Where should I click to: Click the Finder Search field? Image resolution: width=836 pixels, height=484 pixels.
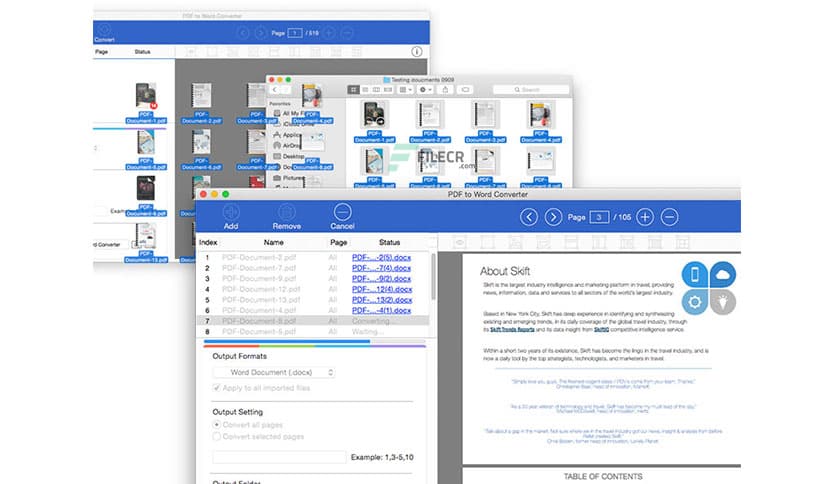pyautogui.click(x=530, y=90)
